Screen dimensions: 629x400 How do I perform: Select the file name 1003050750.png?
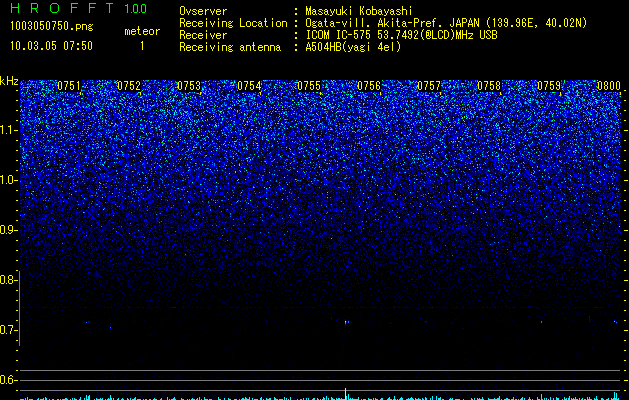click(x=52, y=27)
